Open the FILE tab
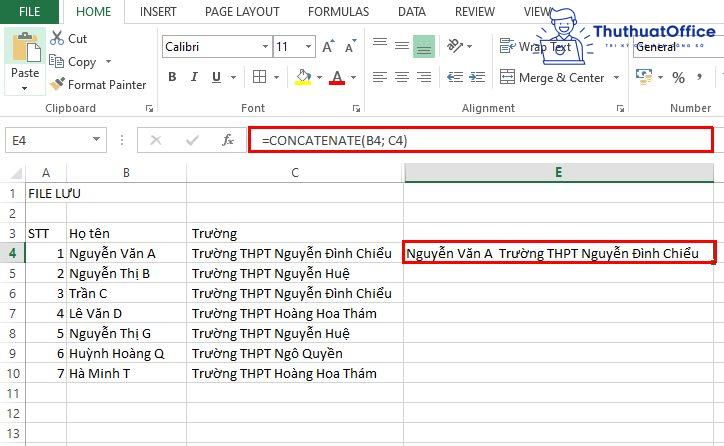This screenshot has height=446, width=724. [29, 12]
